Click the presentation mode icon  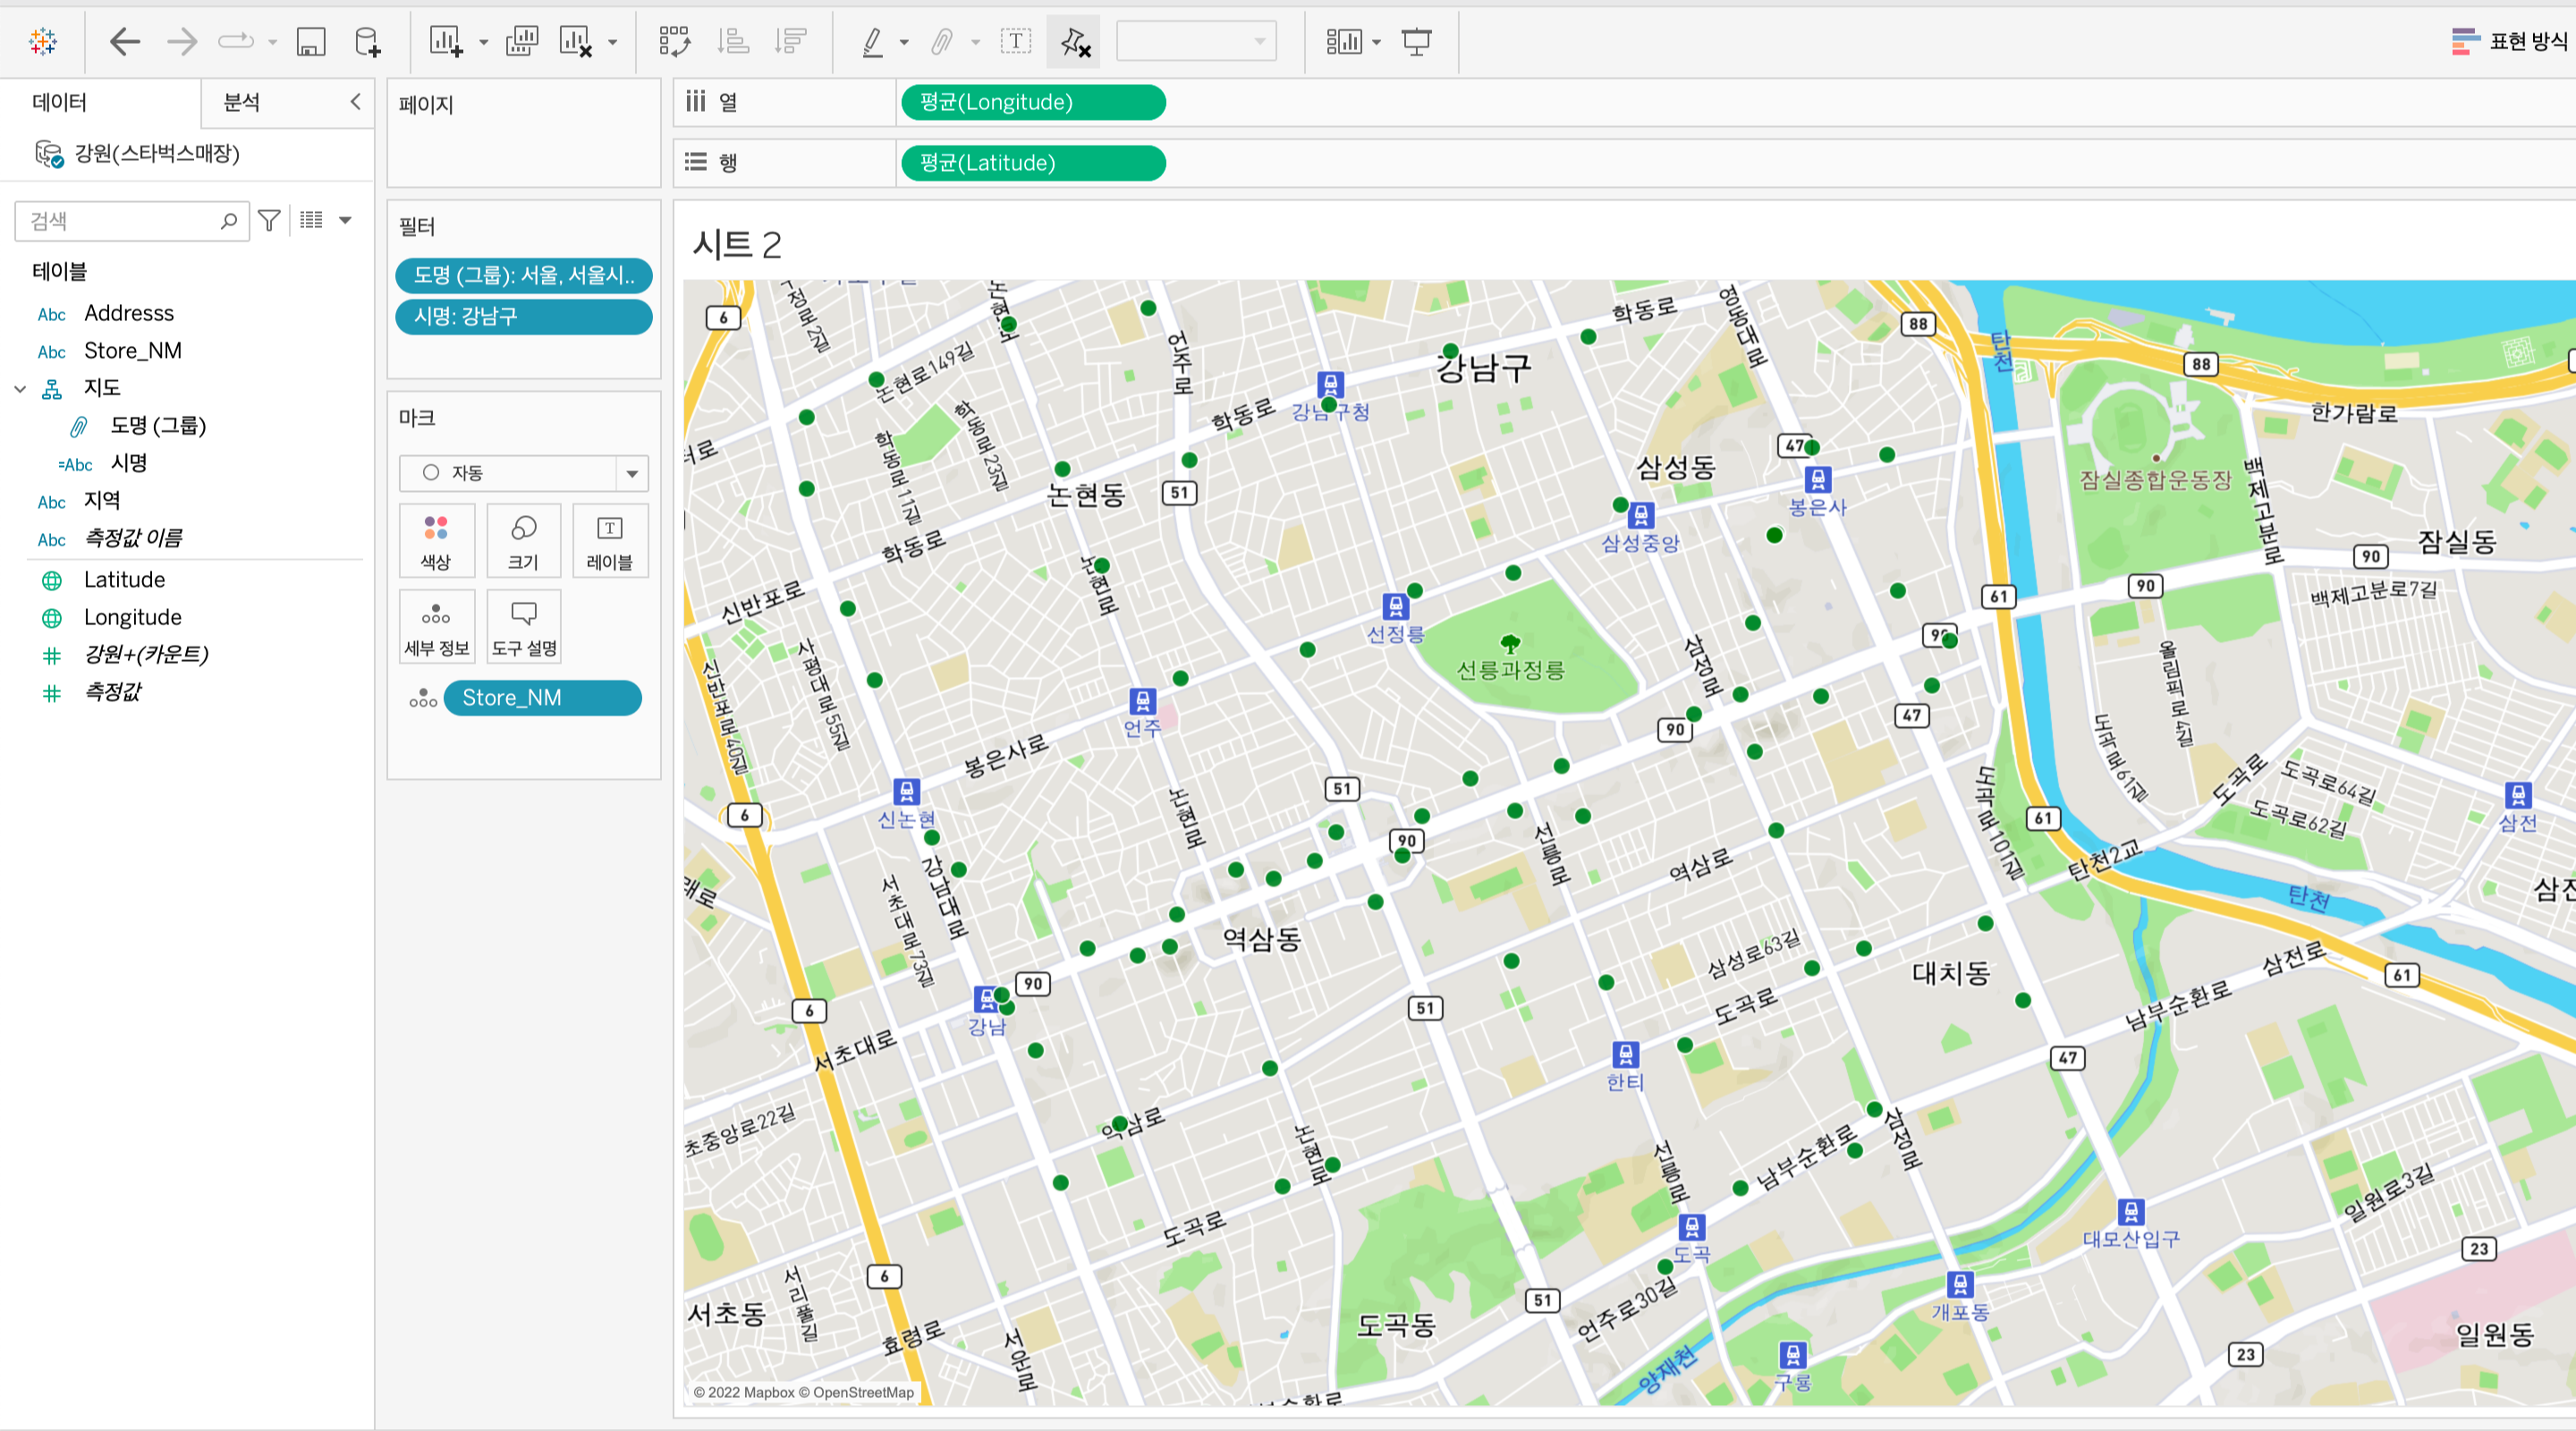[1417, 41]
